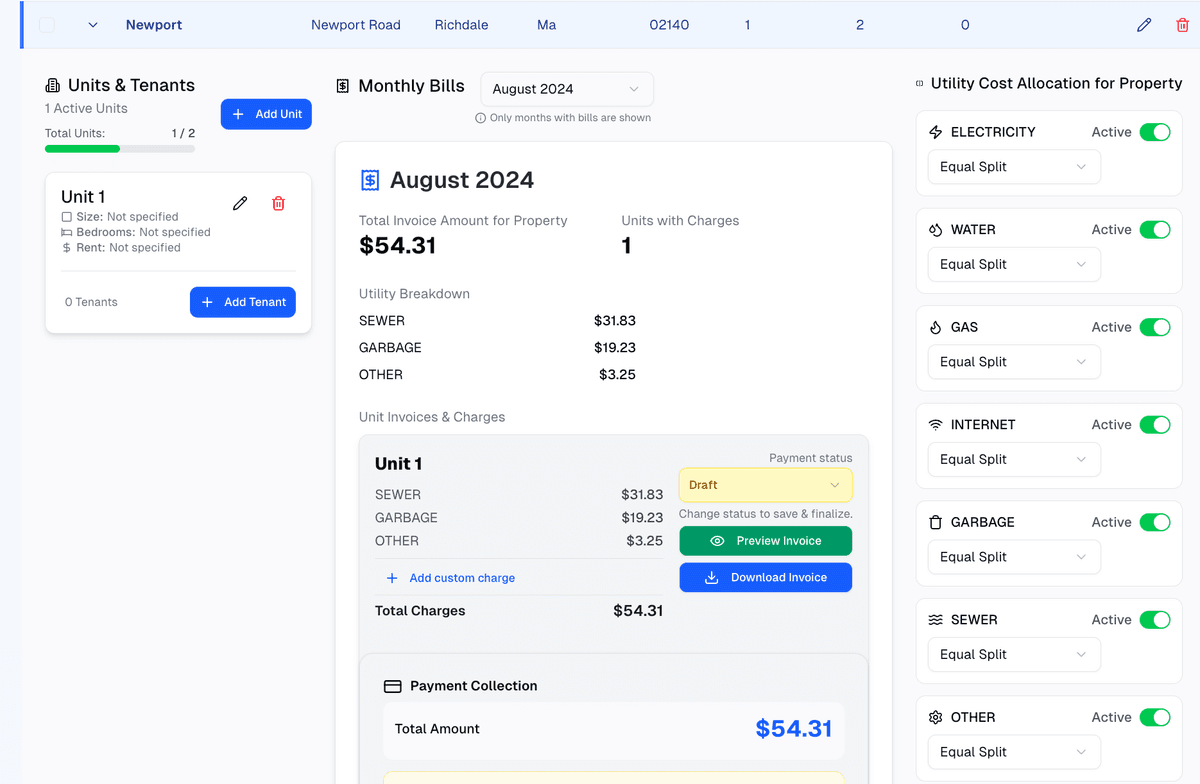Click the gear icon for Other utility
The image size is (1200, 784).
936,717
